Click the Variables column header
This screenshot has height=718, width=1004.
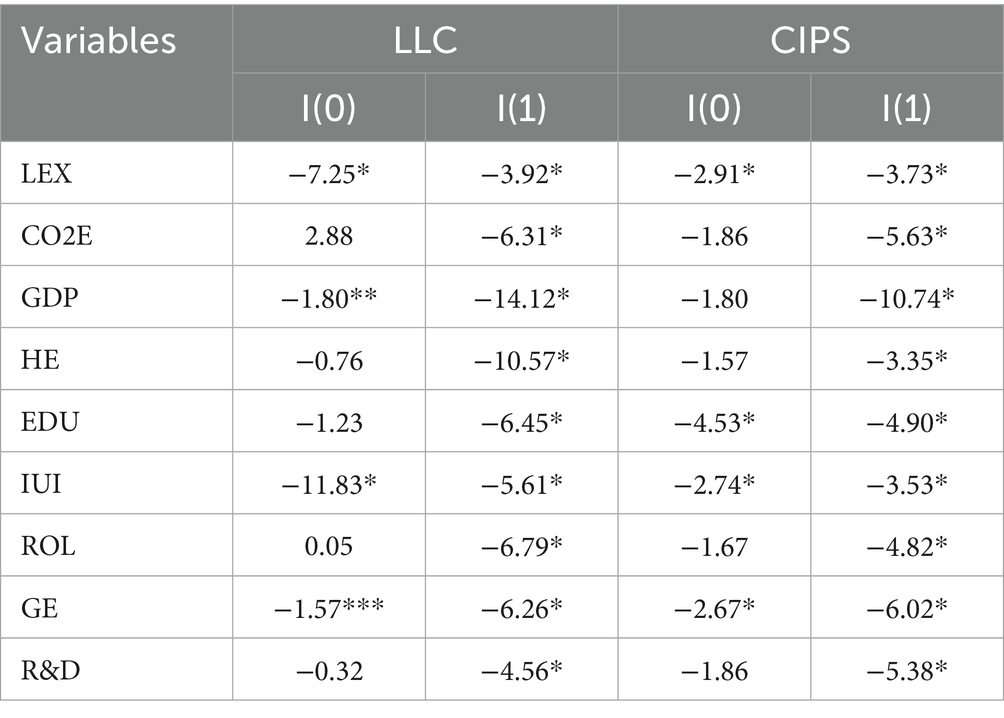99,40
